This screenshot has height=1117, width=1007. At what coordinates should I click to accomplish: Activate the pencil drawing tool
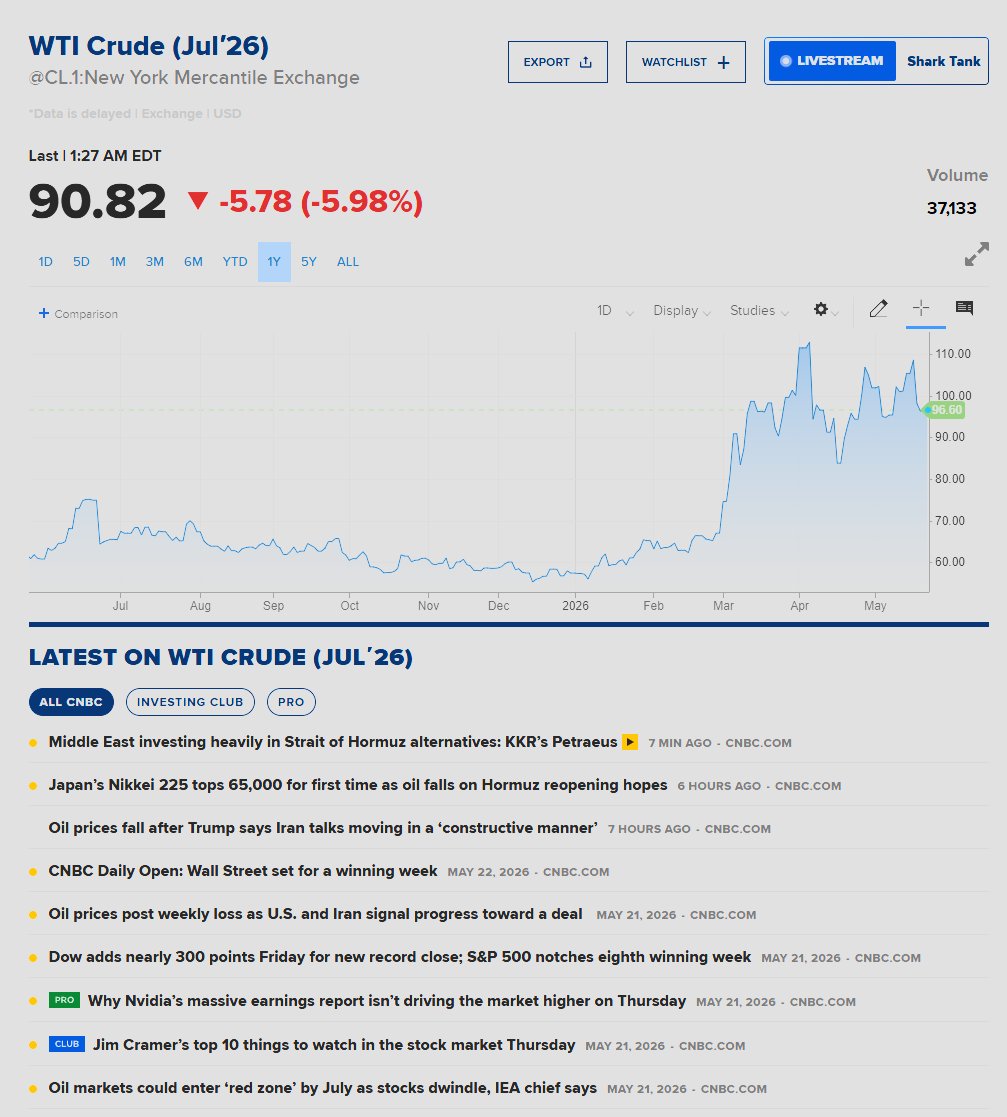tap(878, 308)
